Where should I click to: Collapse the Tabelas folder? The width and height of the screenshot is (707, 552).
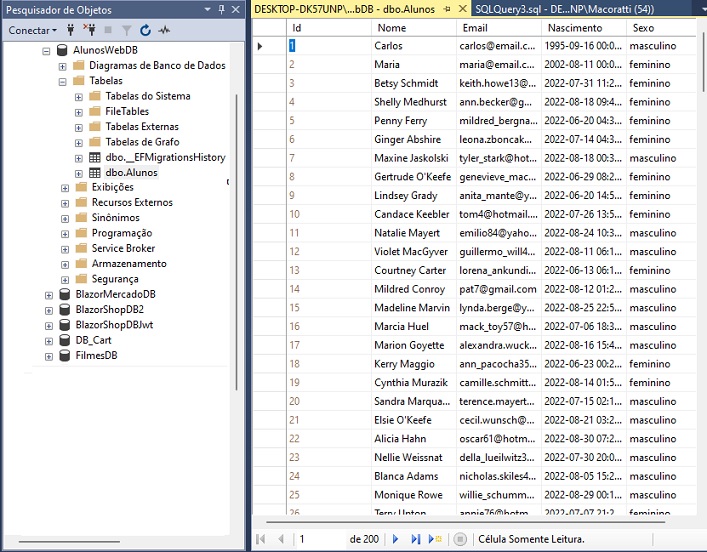(x=62, y=82)
